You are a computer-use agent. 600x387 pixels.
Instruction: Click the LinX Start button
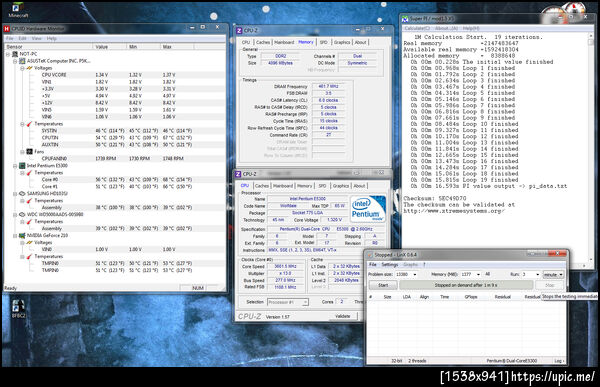coord(383,285)
